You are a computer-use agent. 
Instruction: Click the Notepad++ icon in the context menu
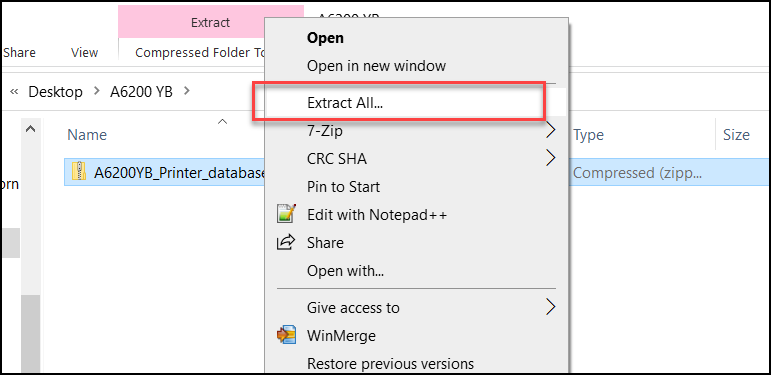click(x=286, y=214)
